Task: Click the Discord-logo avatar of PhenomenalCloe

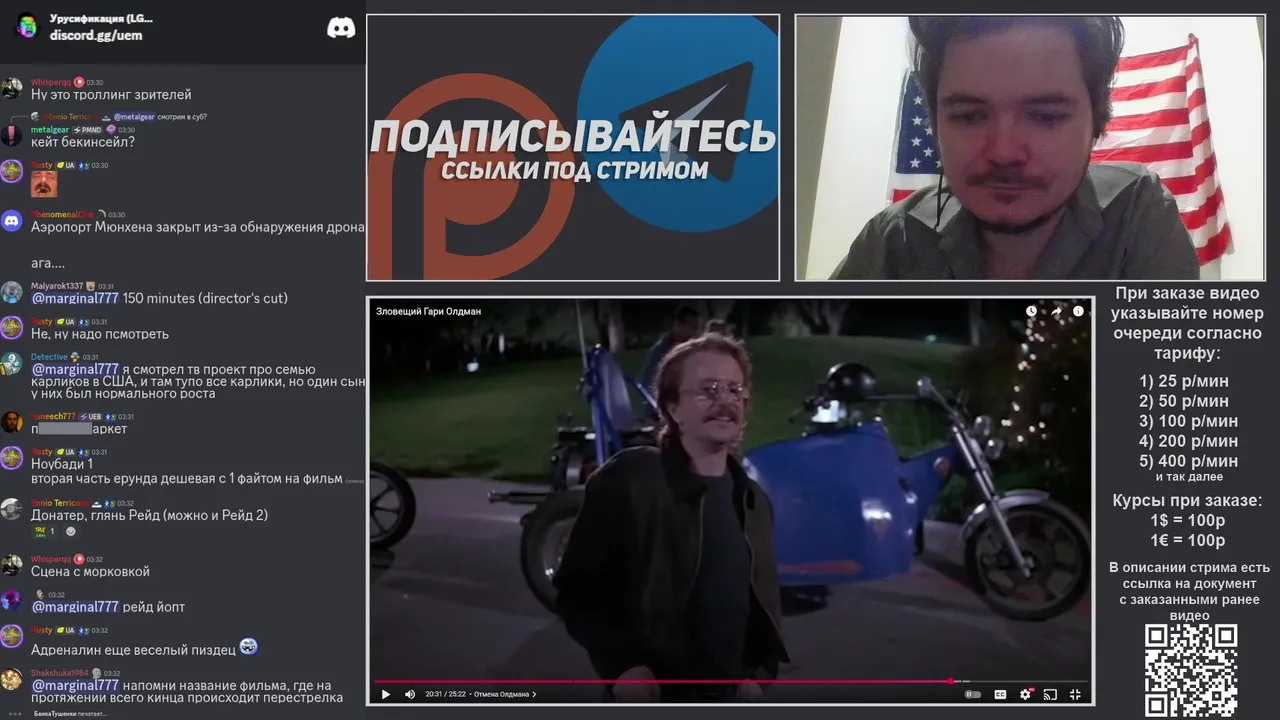Action: 11,221
